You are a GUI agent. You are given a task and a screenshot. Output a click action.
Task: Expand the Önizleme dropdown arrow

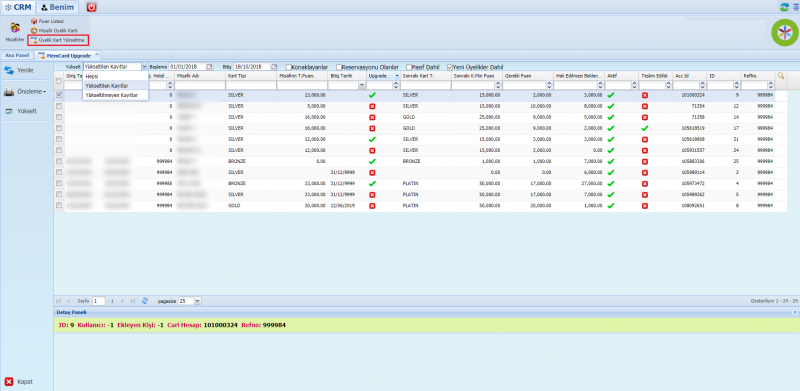[x=45, y=92]
